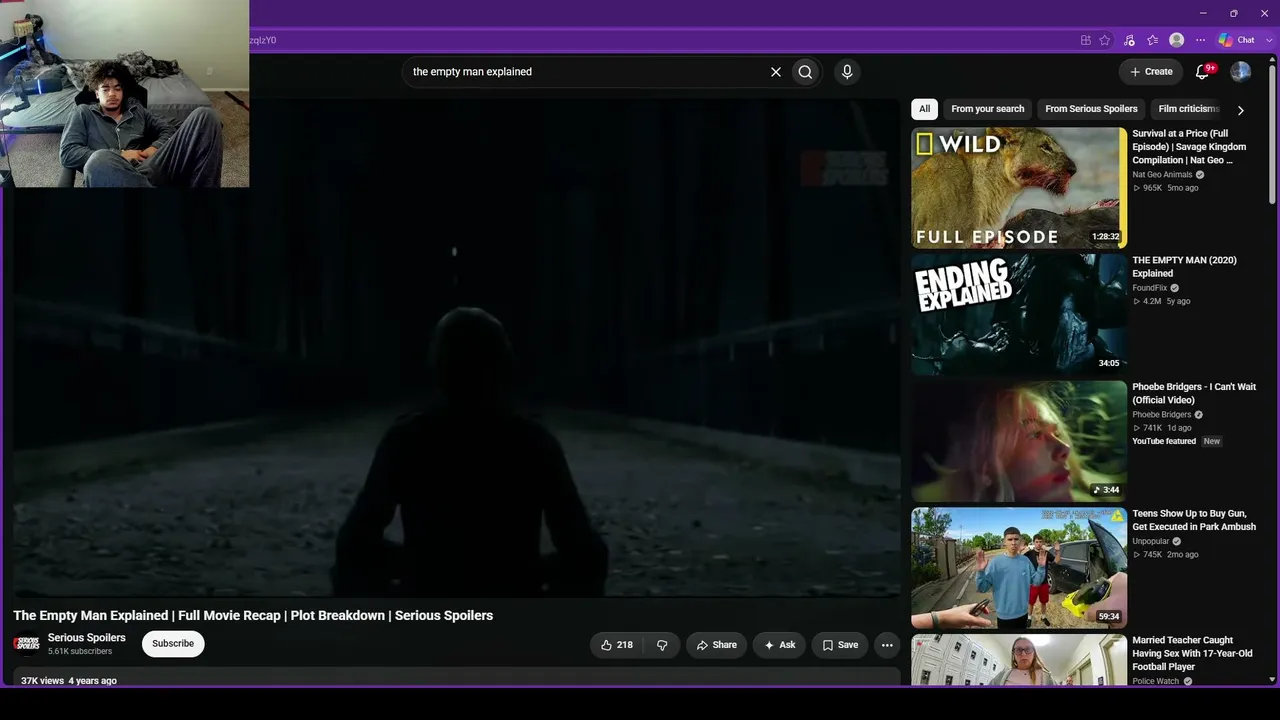This screenshot has width=1280, height=720.
Task: Open YouTube notifications bell
Action: pos(1203,72)
